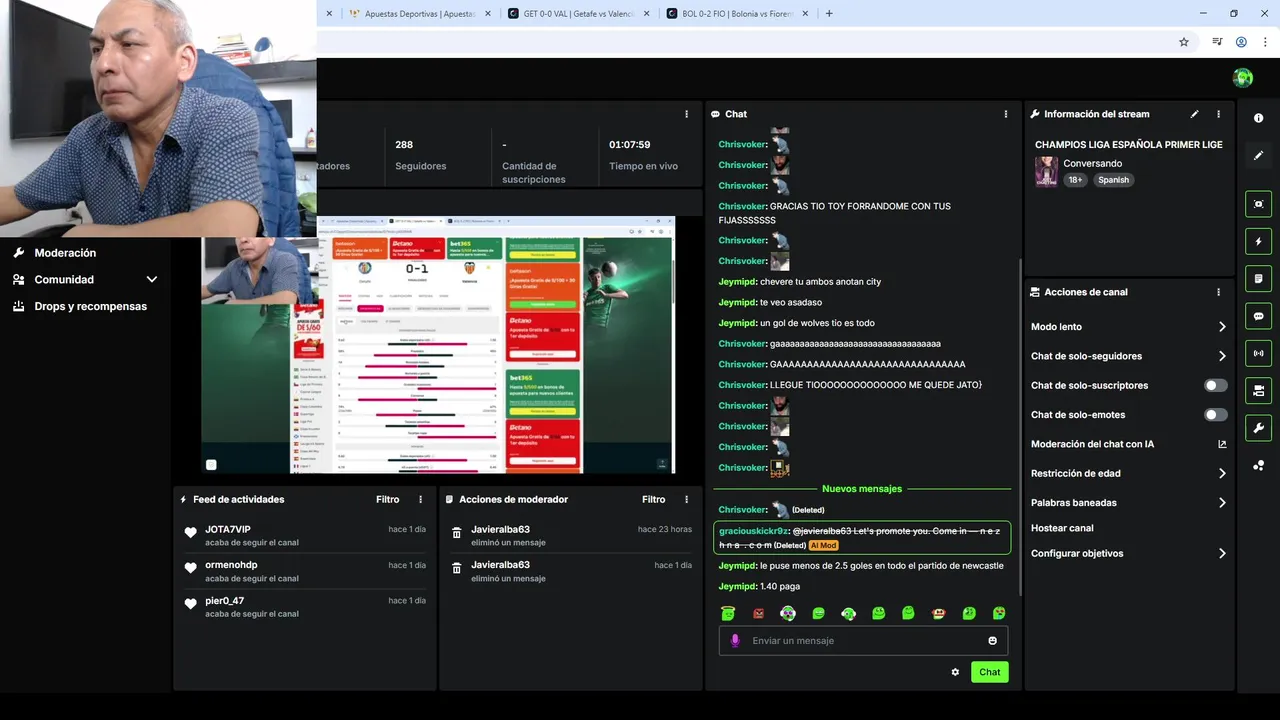This screenshot has width=1280, height=720.
Task: Open Drops y recompensas in left menu
Action: click(x=90, y=306)
